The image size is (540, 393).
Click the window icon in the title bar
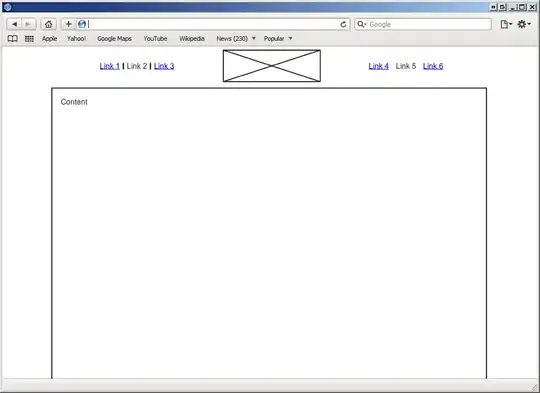pyautogui.click(x=8, y=7)
